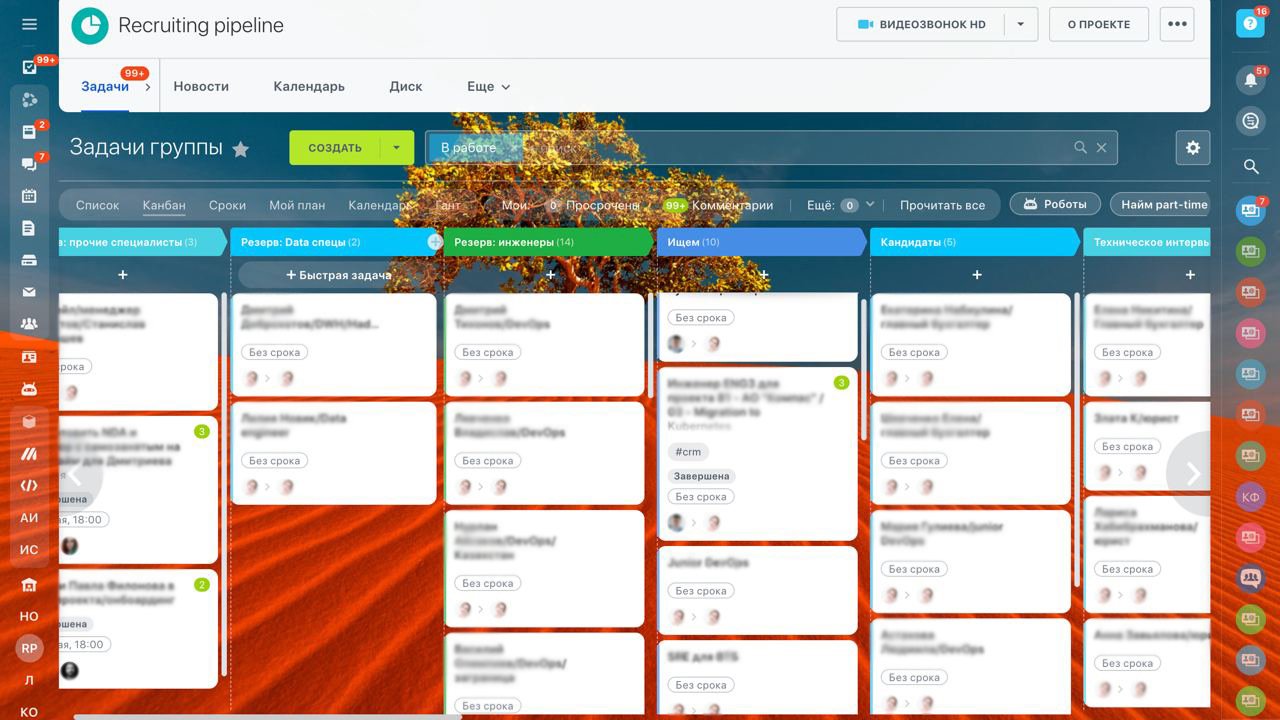This screenshot has width=1280, height=720.
Task: Go to previous kanban columns with left arrow
Action: click(x=75, y=474)
